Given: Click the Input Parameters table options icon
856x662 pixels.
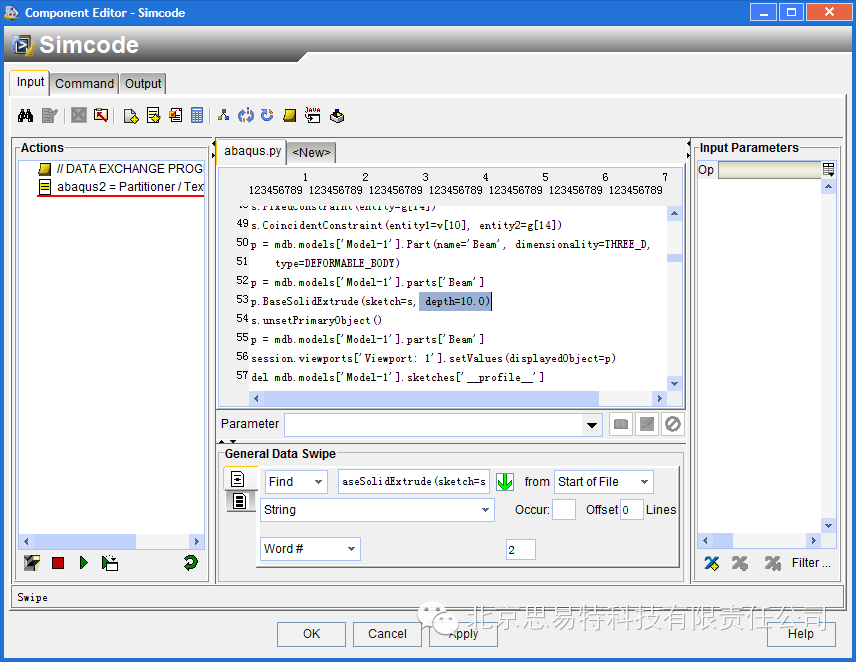Looking at the screenshot, I should tap(828, 170).
